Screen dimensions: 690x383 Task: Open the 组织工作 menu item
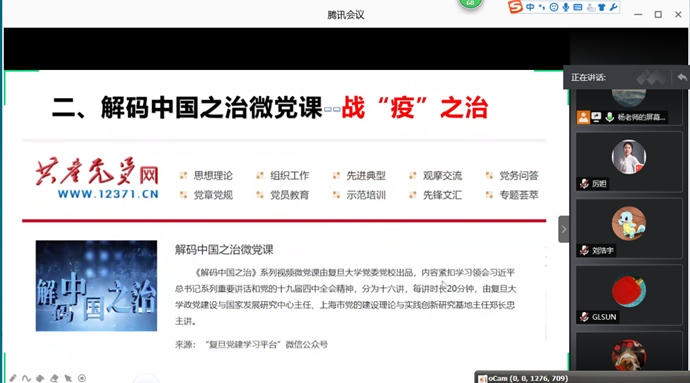coord(290,176)
